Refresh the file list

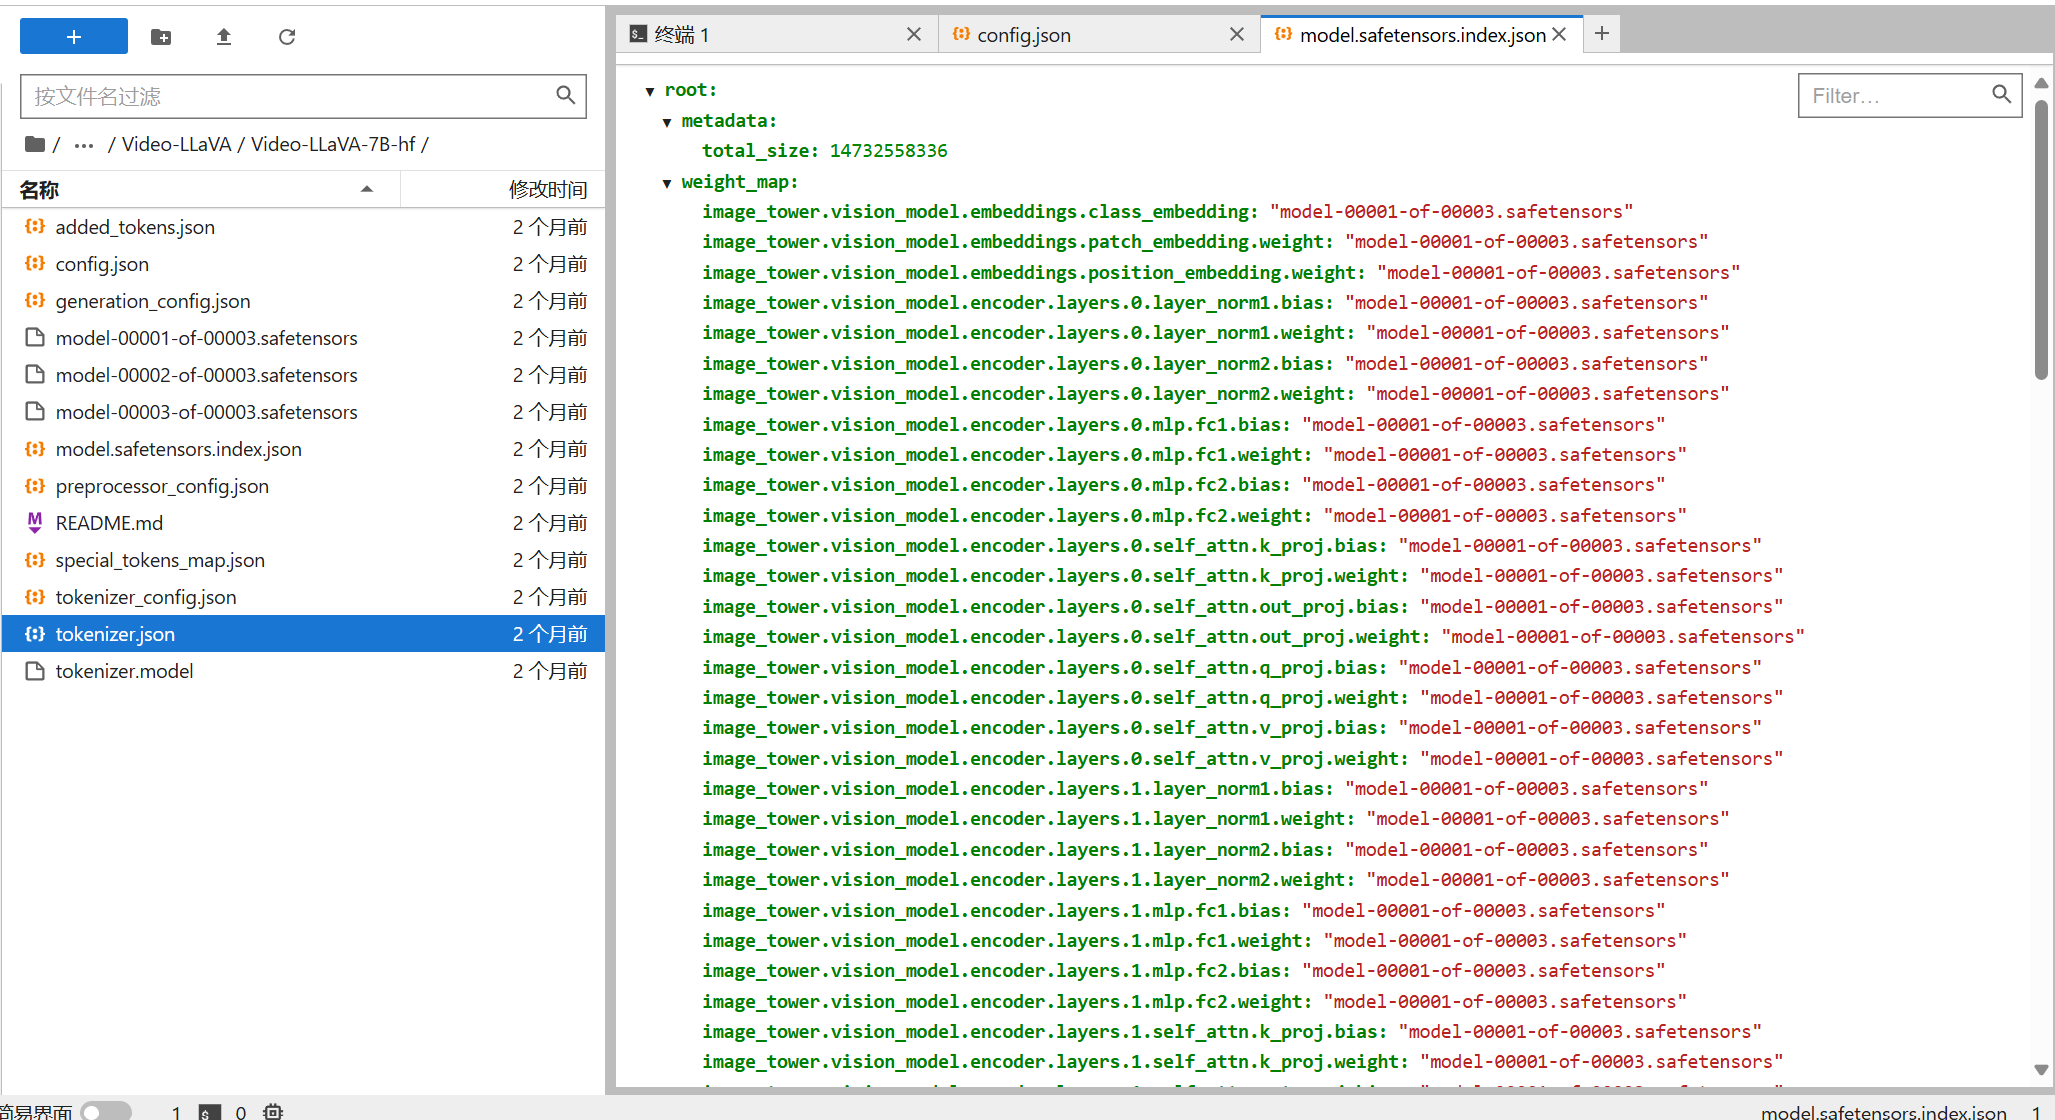coord(287,37)
